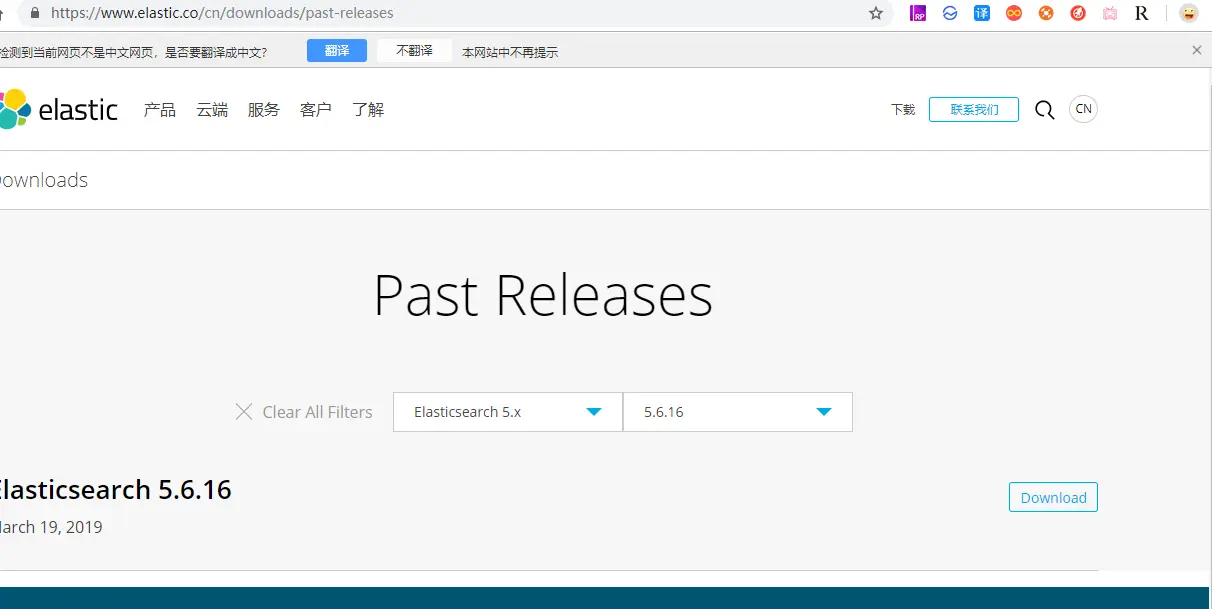Close the translate prompt bar
Viewport: 1212px width, 609px height.
pos(1197,50)
